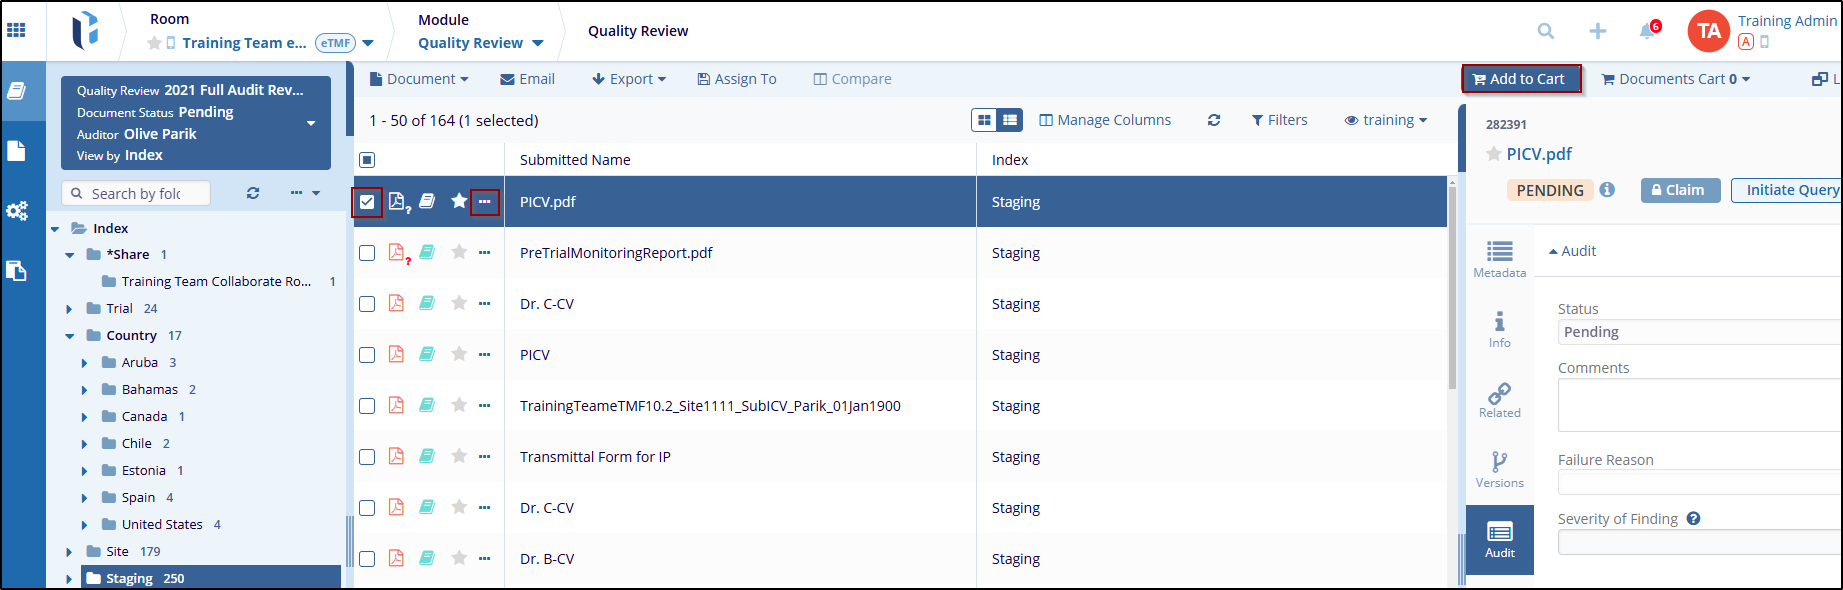Click the Add to Cart button
The image size is (1843, 590).
[x=1520, y=79]
